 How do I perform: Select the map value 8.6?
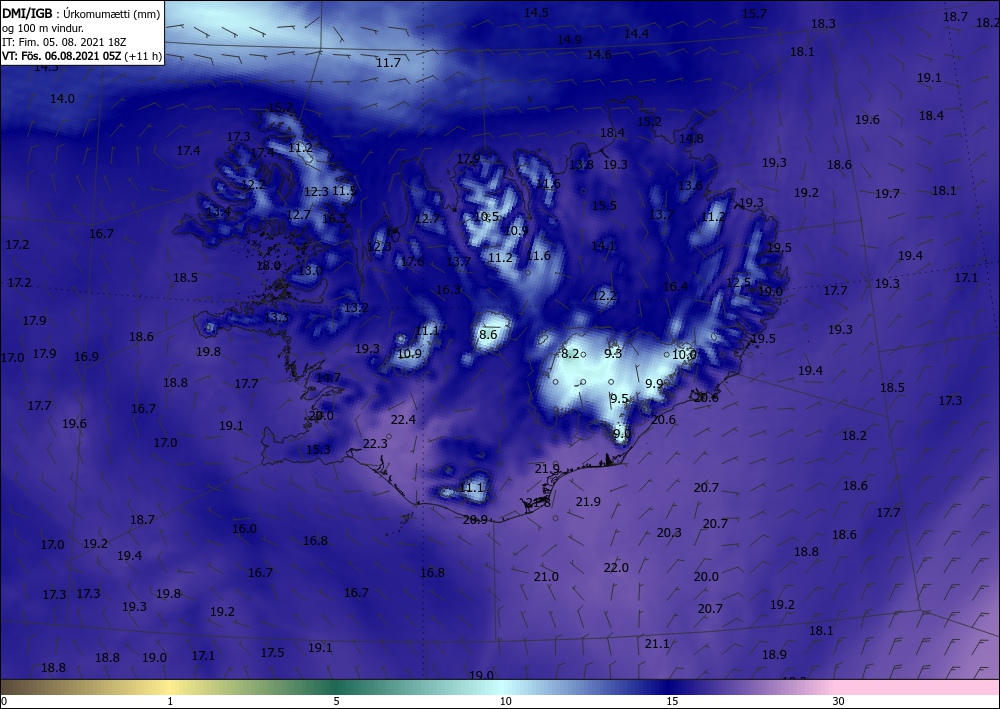click(x=488, y=335)
